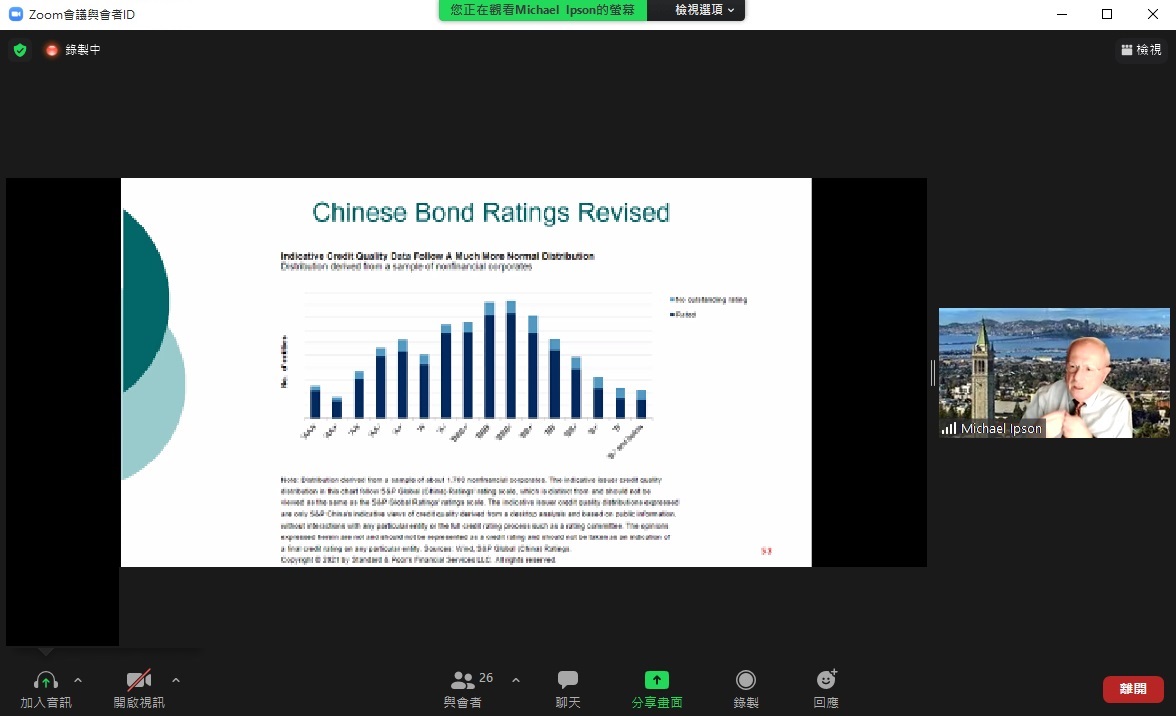The height and width of the screenshot is (716, 1176).
Task: Click the red 離開 leave button
Action: tap(1133, 689)
